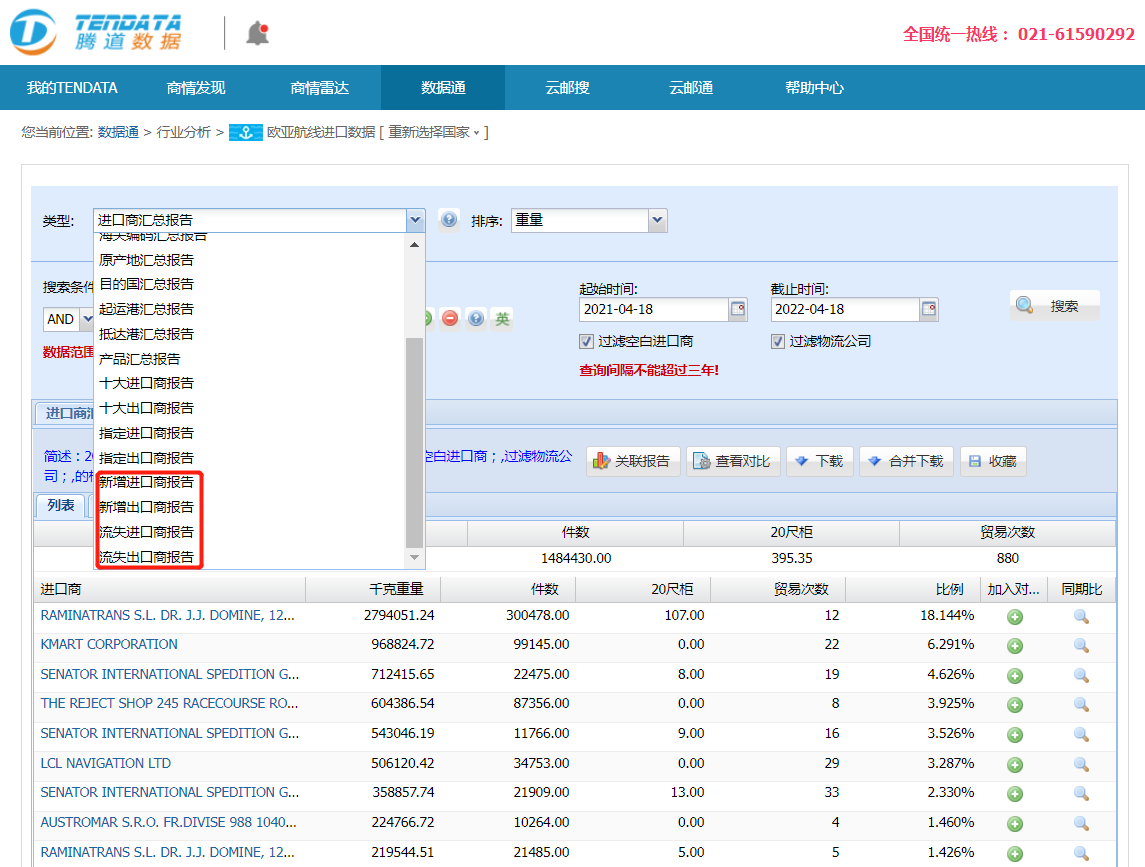
Task: Open the calendar picker for 截止时间
Action: click(x=929, y=309)
